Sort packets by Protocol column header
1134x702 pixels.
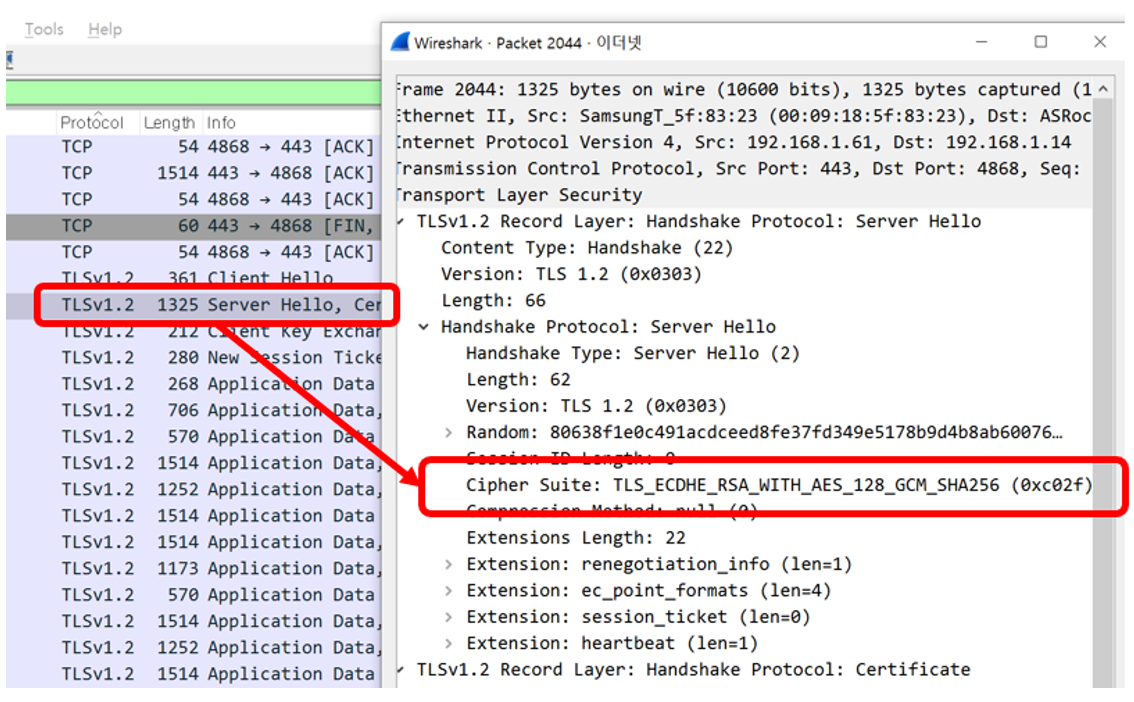pos(92,123)
